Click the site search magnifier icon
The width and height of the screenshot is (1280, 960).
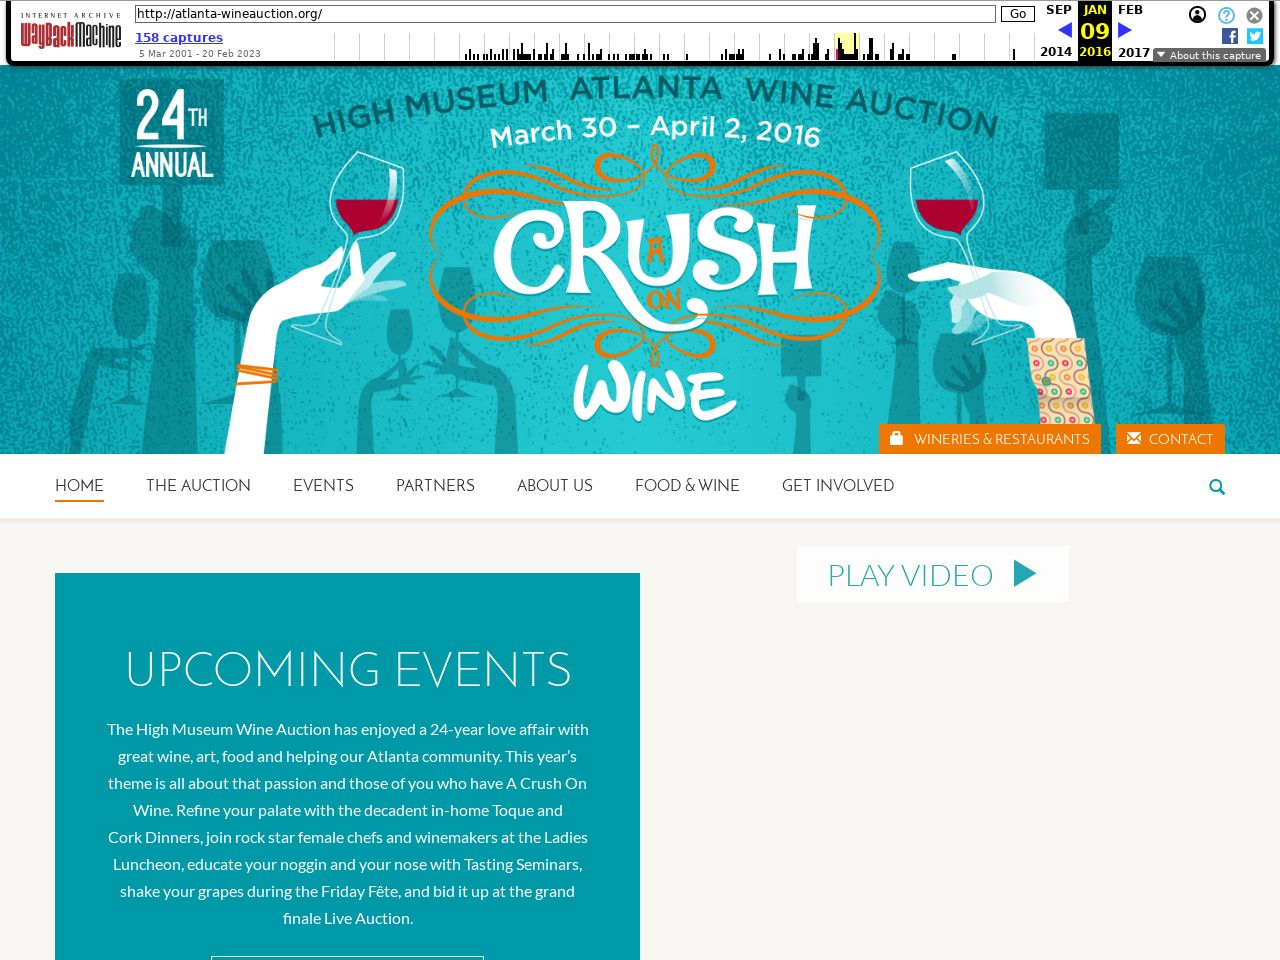point(1217,487)
